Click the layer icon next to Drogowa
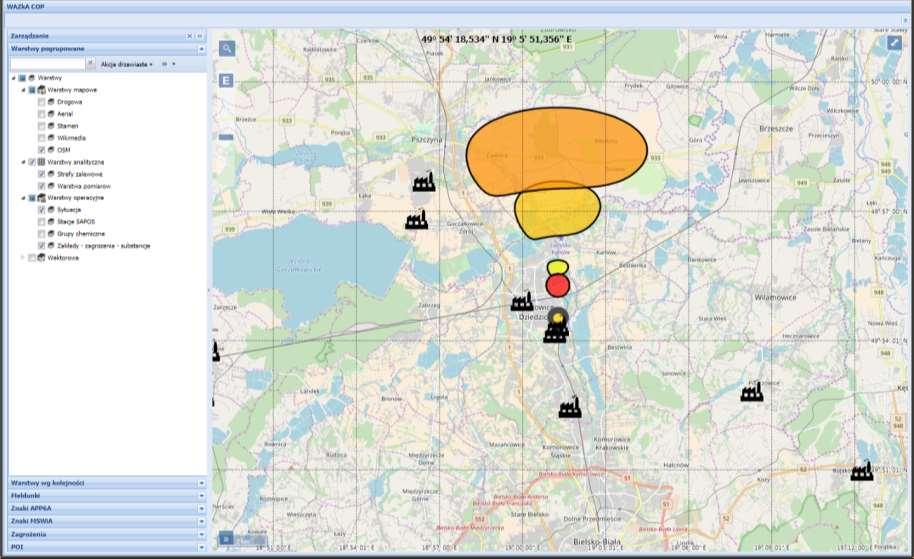The height and width of the screenshot is (559, 914). [51, 102]
